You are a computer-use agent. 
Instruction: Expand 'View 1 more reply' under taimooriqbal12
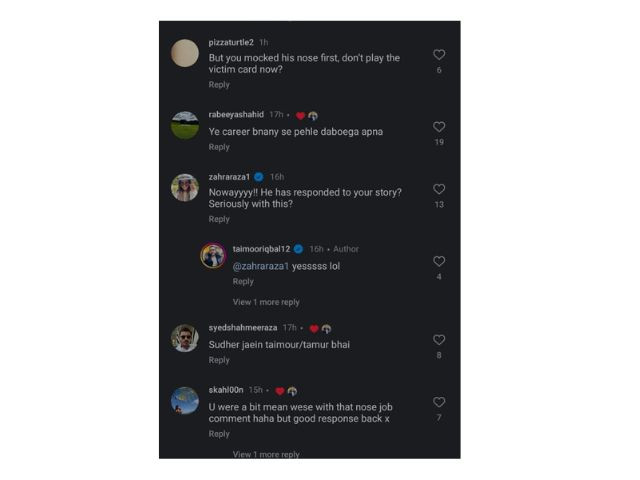click(266, 302)
